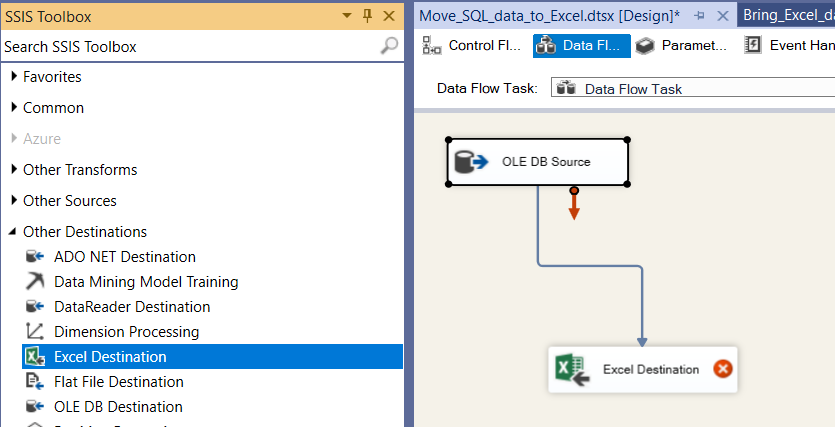Collapse the Other Destinations group
Screen dimensions: 835x428
pyautogui.click(x=14, y=232)
